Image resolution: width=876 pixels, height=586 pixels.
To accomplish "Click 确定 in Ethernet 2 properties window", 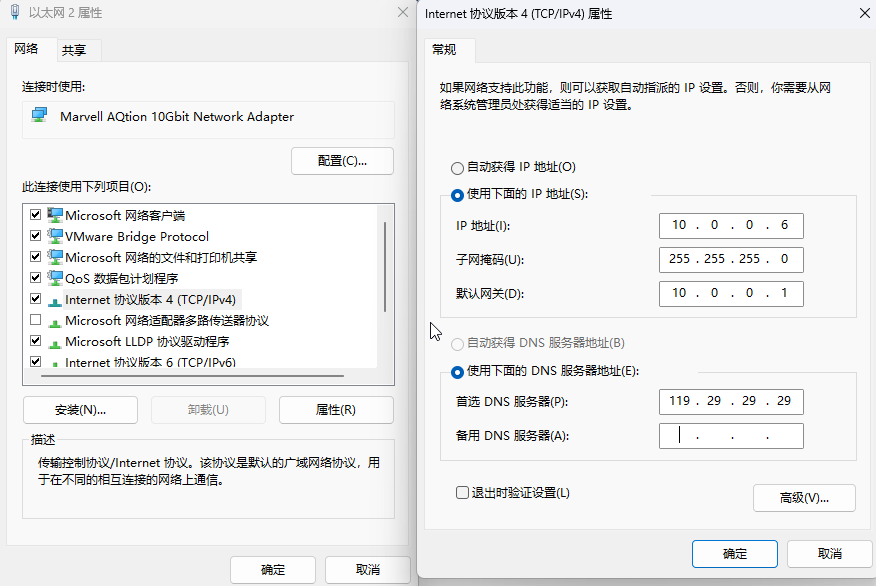I will tap(273, 570).
